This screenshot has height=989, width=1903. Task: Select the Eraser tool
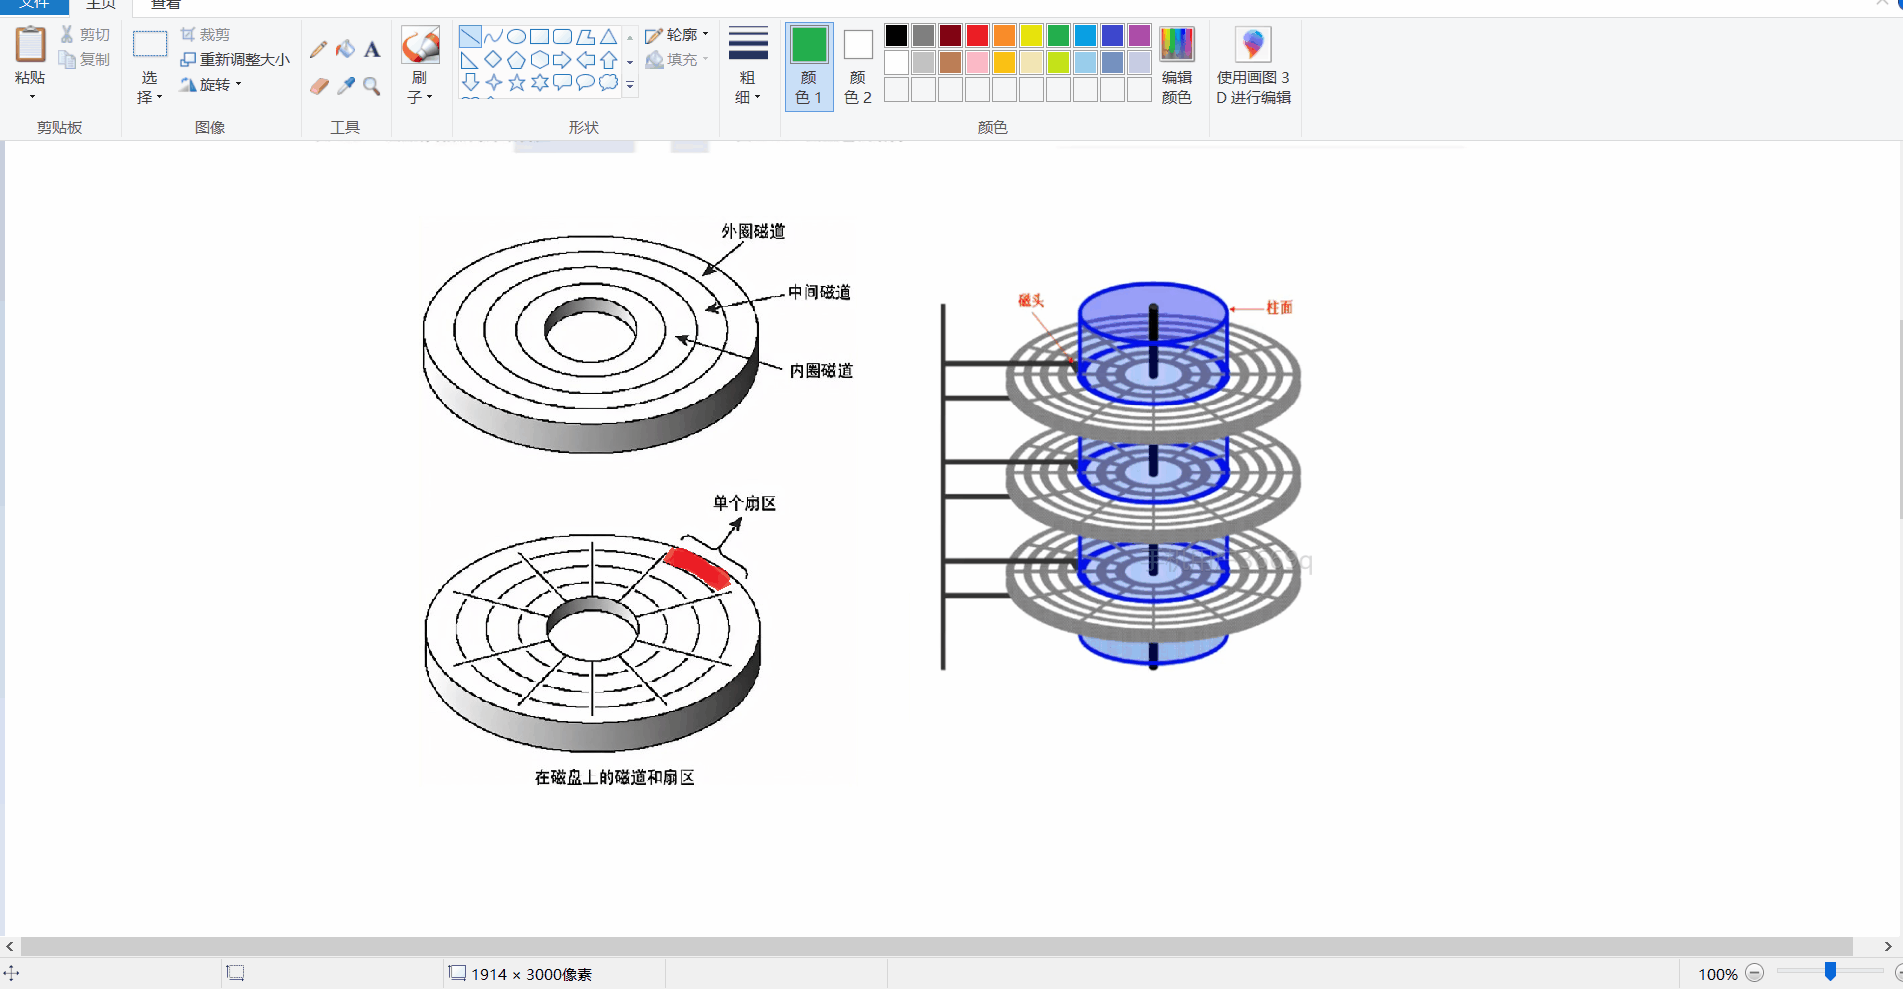click(319, 87)
